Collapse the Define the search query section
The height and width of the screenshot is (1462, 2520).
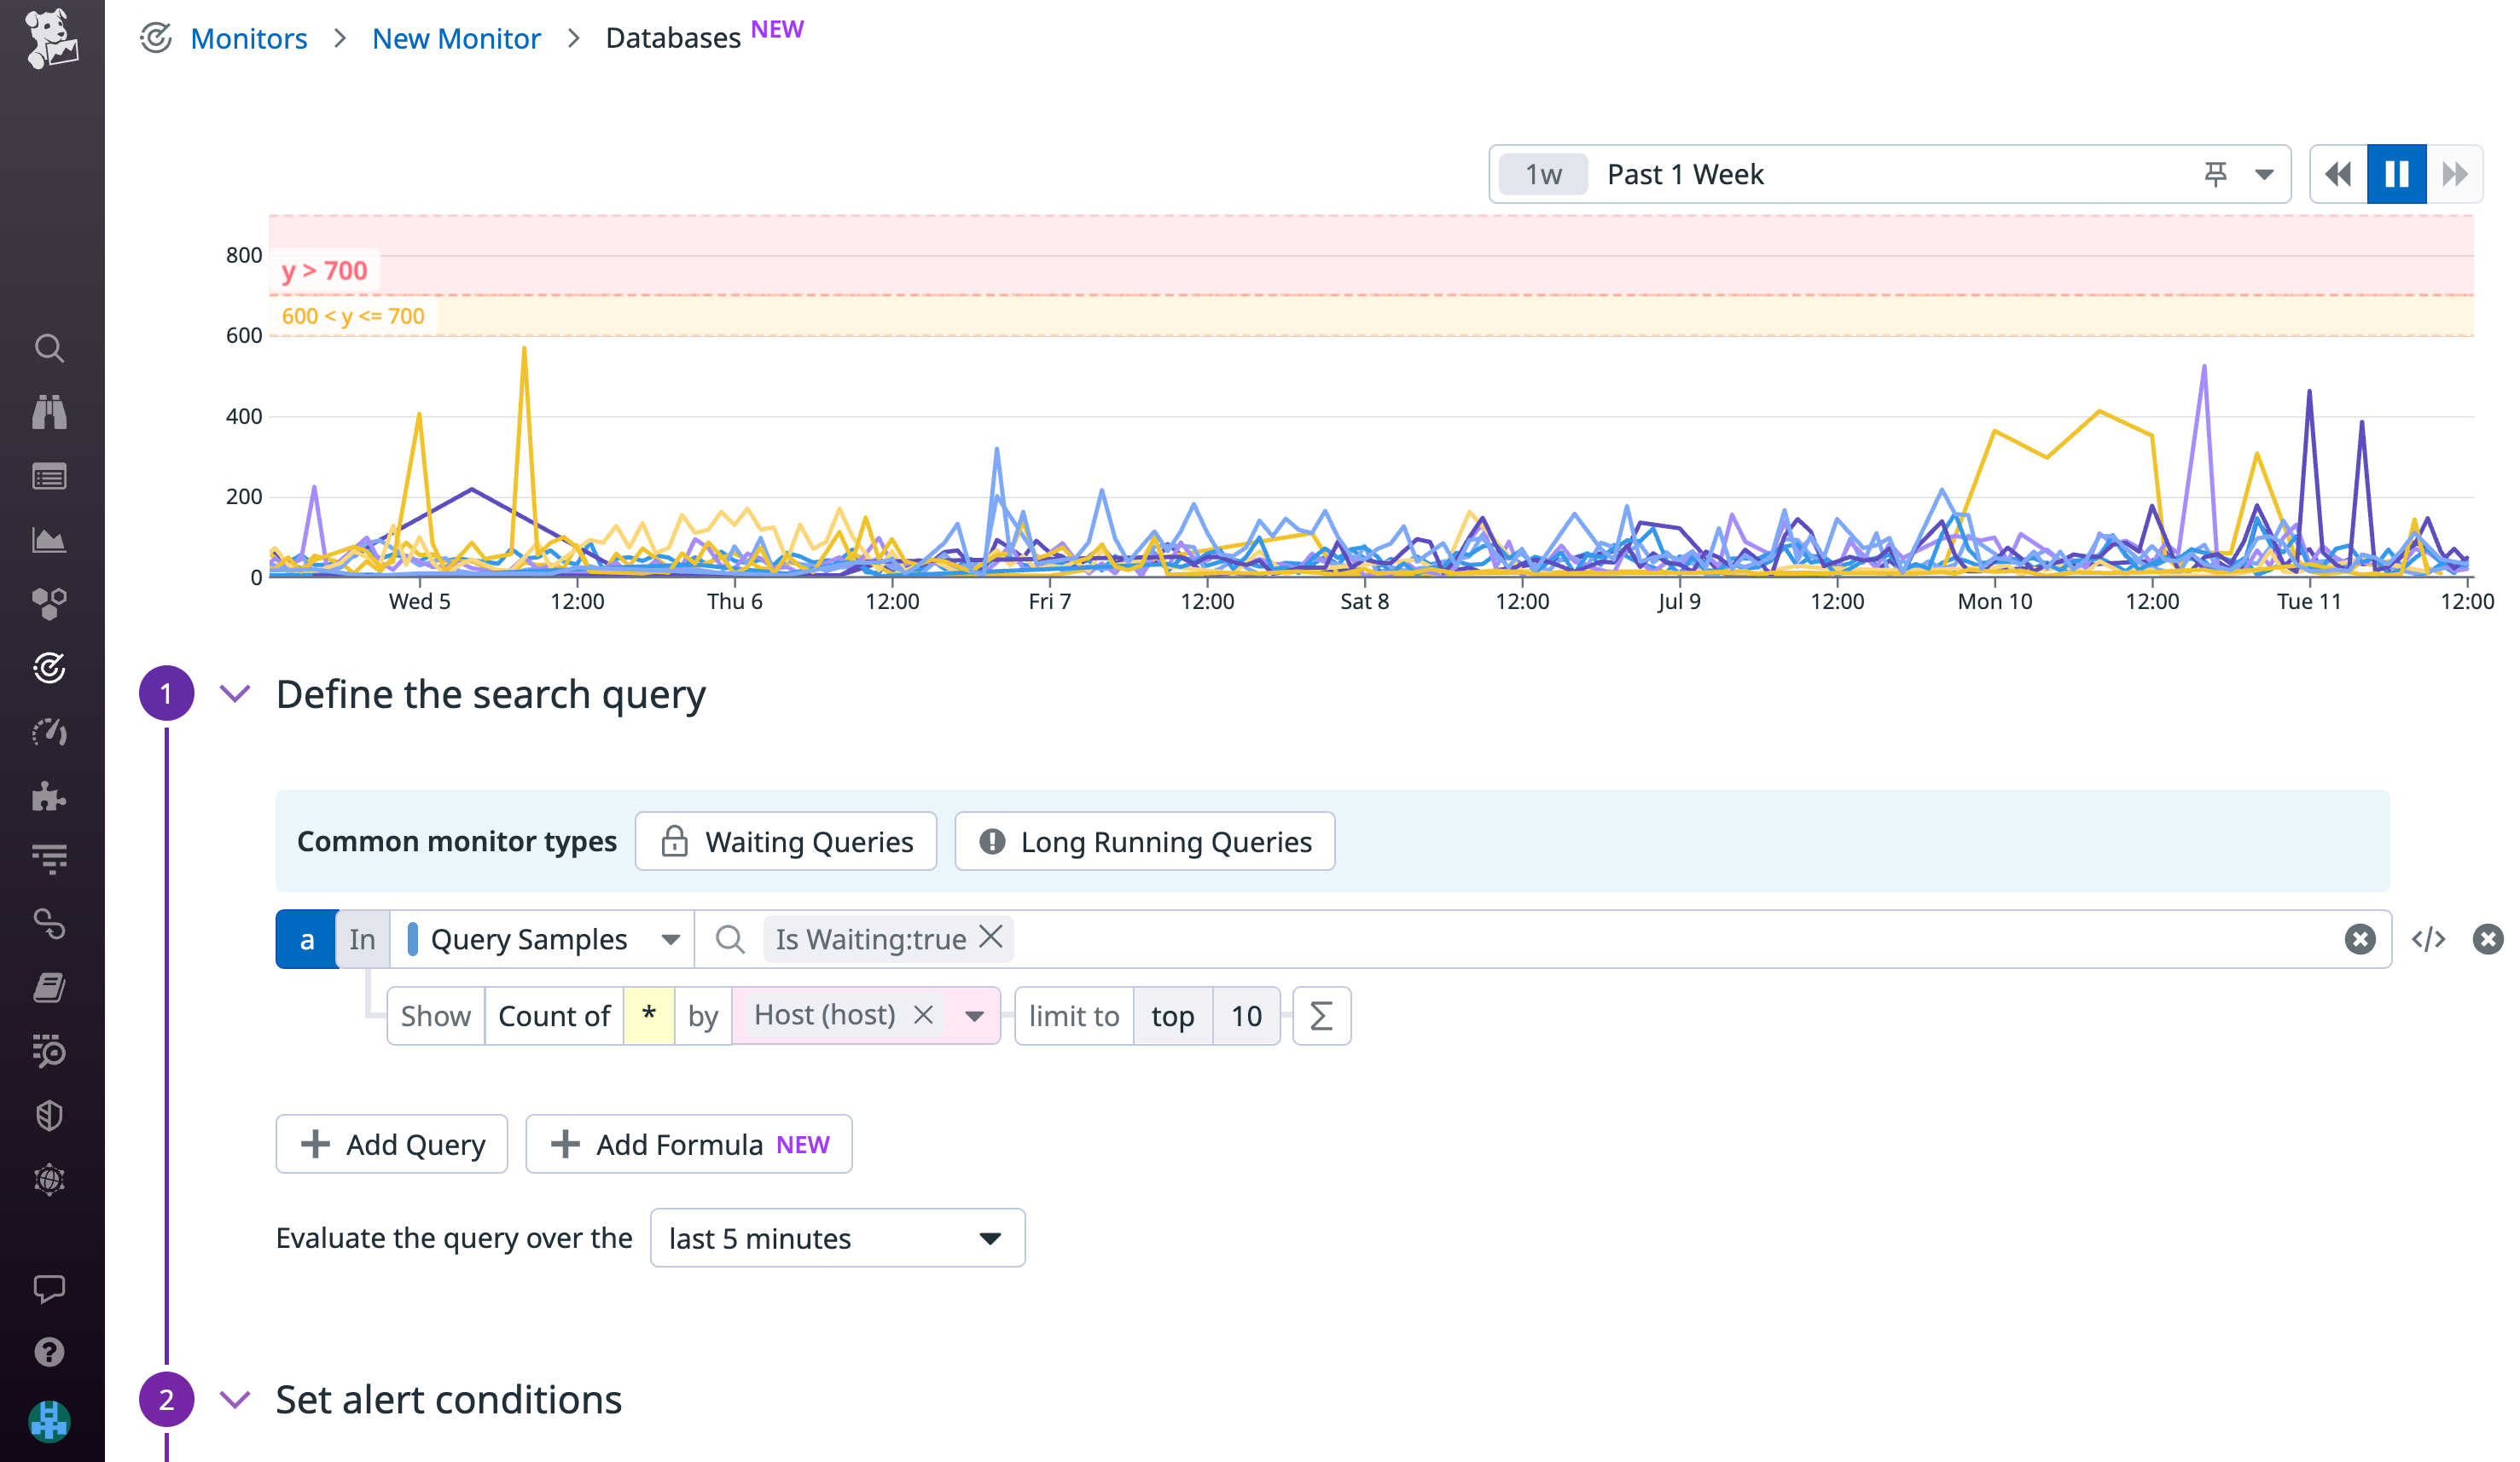(x=236, y=693)
